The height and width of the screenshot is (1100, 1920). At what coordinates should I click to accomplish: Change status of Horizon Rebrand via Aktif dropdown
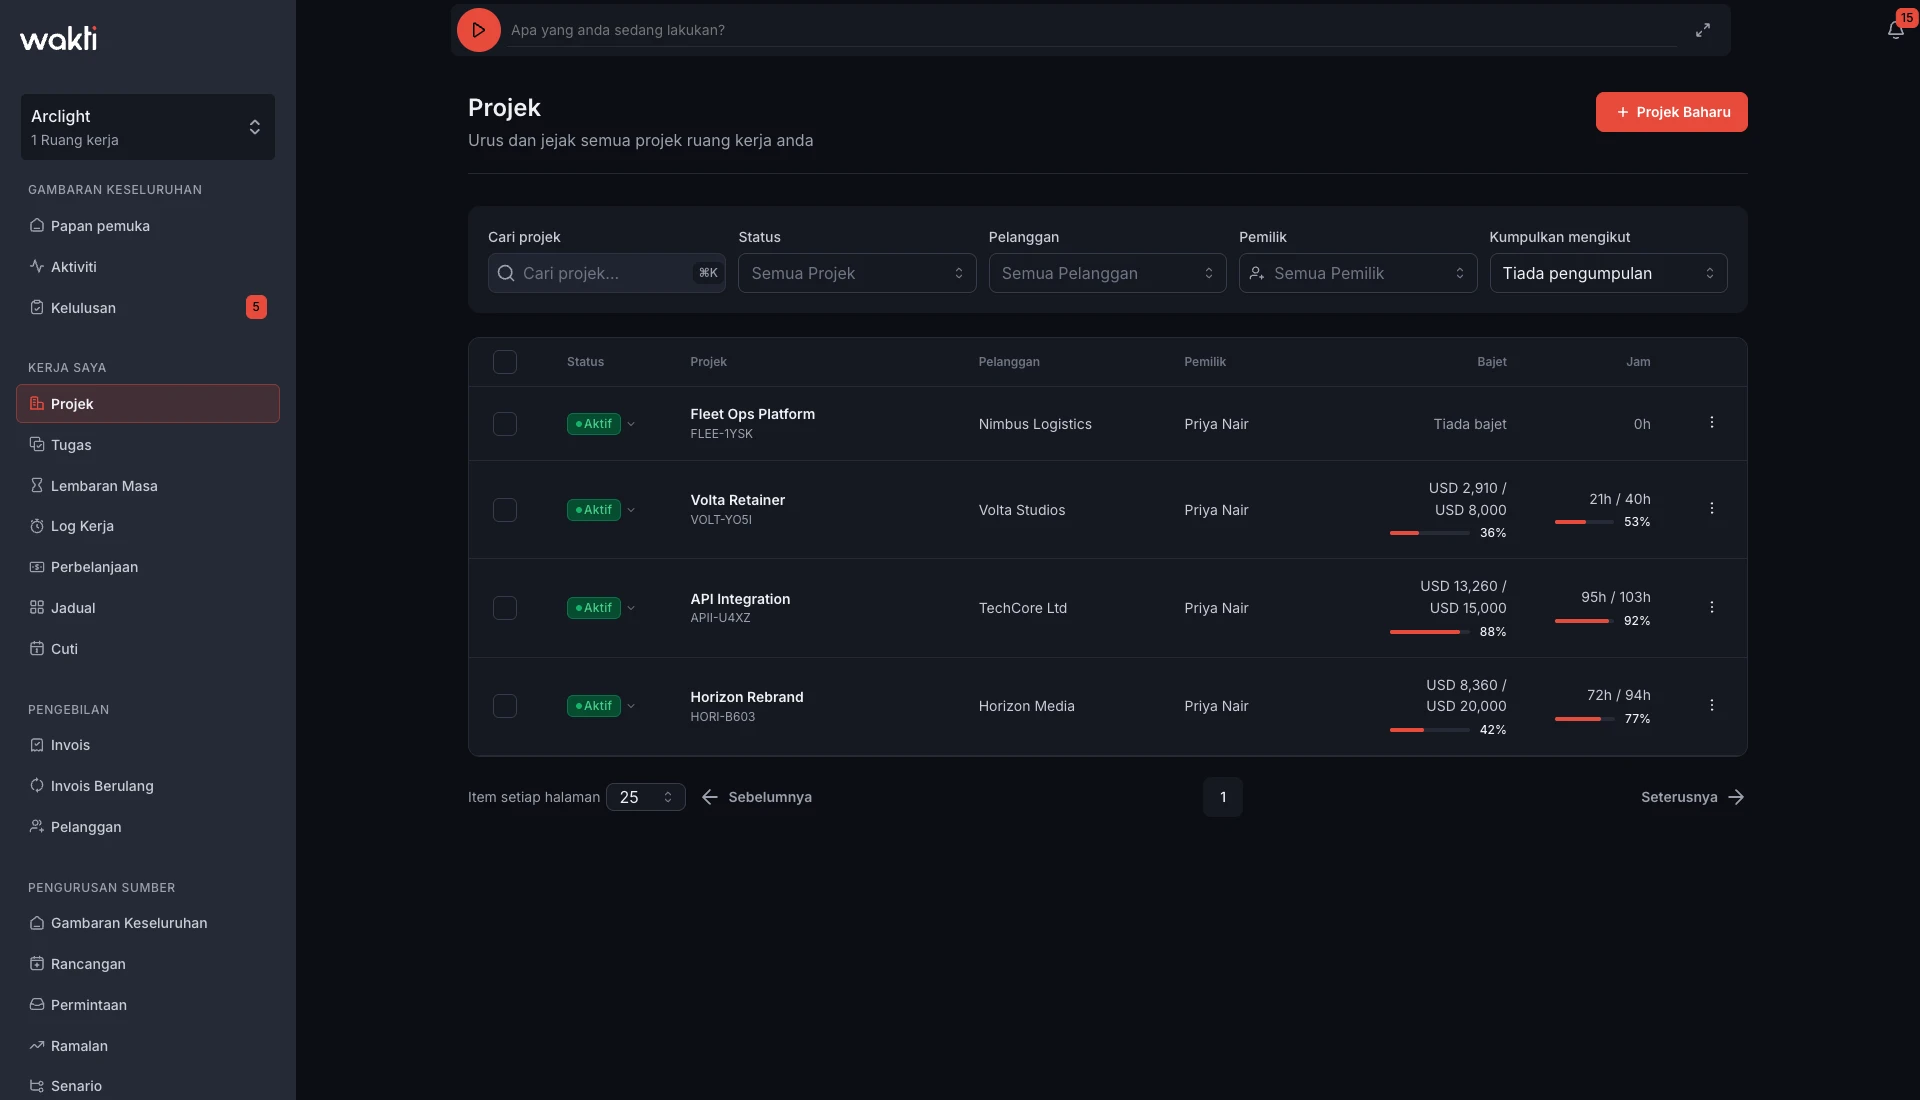pyautogui.click(x=601, y=706)
